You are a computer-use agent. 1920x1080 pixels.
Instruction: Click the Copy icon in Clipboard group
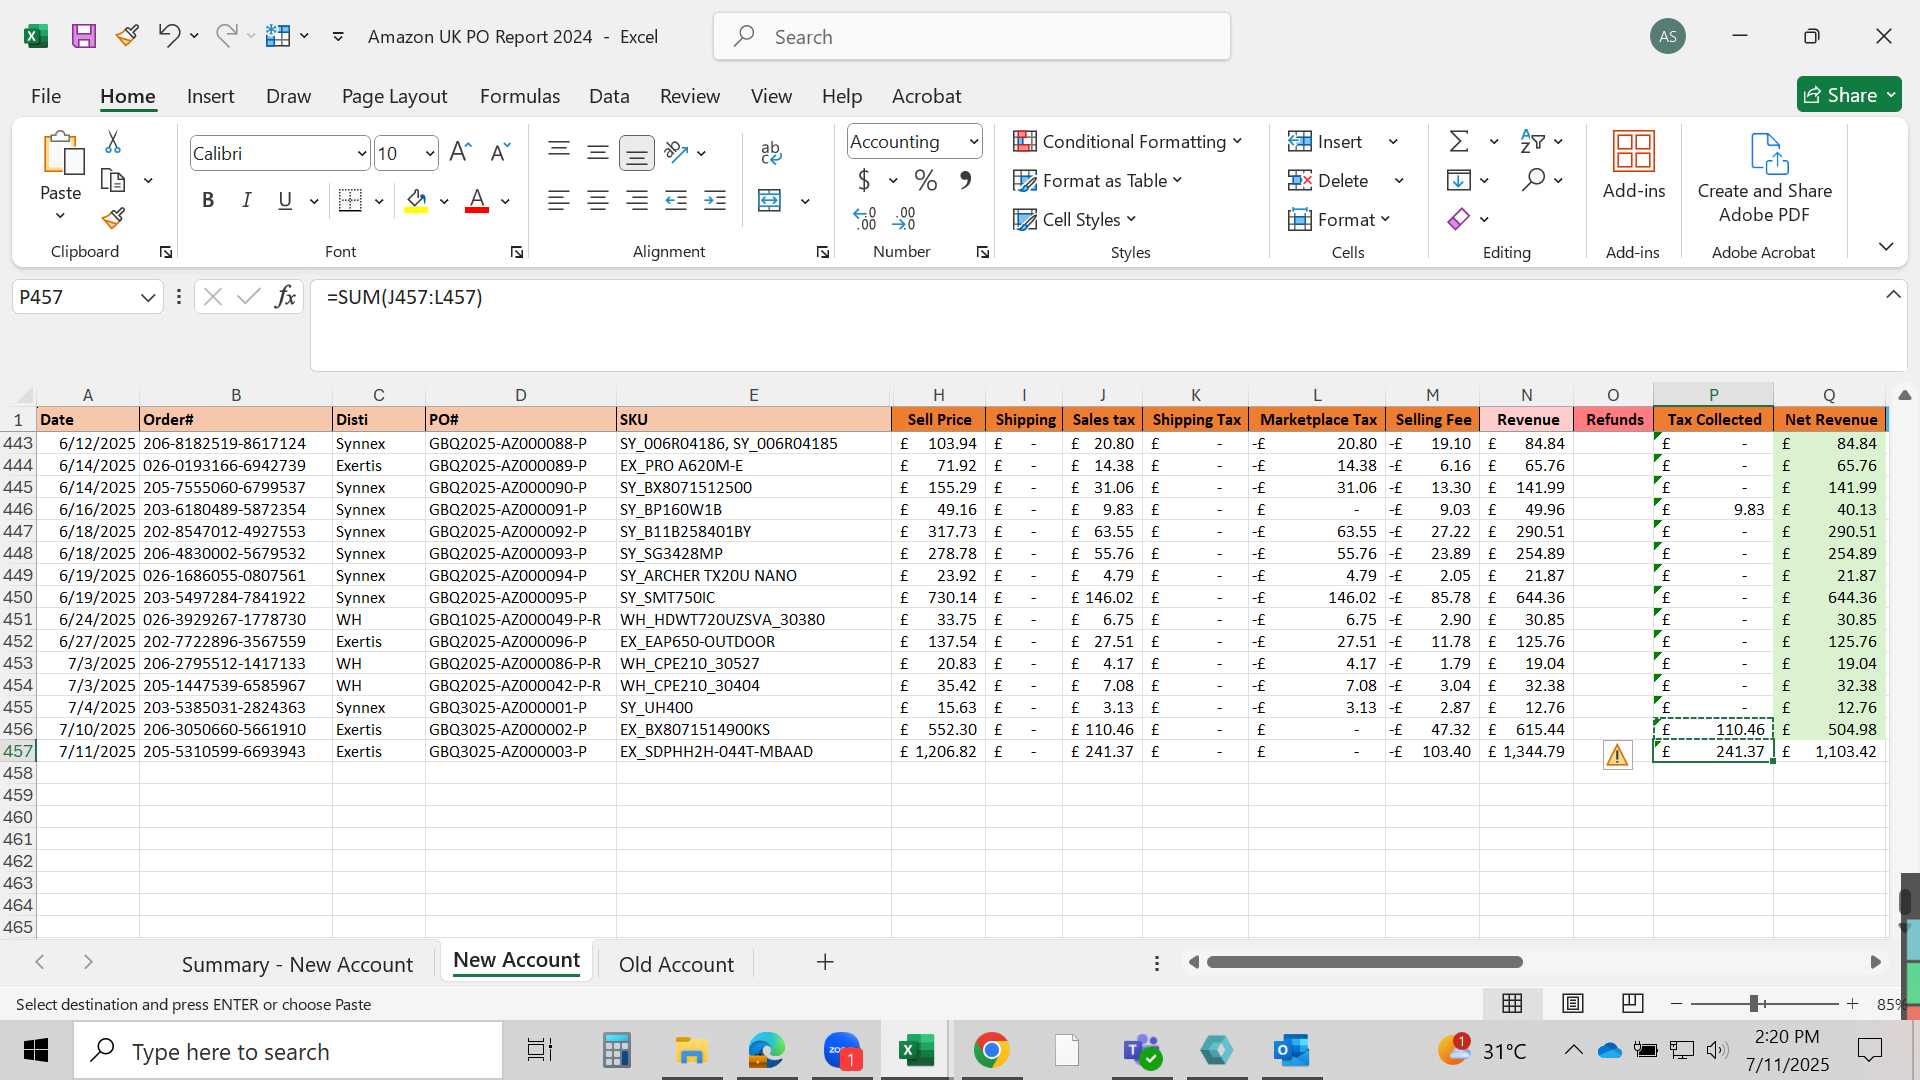(x=113, y=181)
